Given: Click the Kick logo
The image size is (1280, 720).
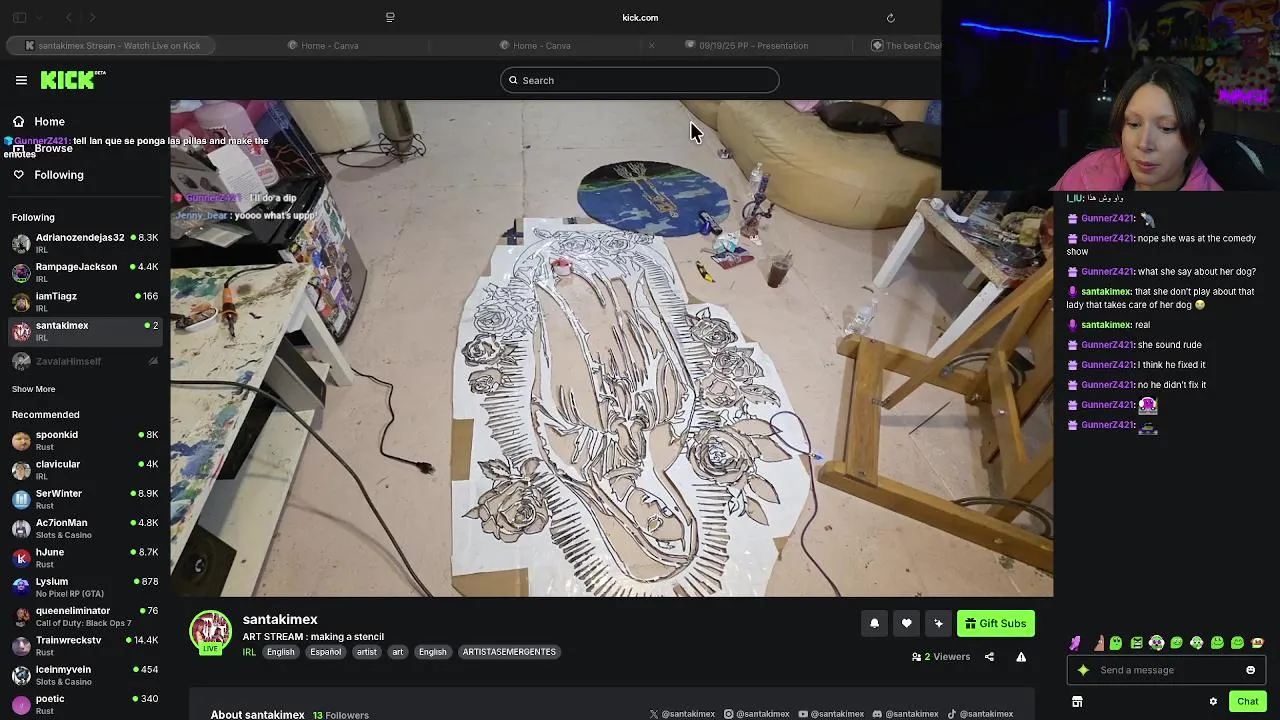Looking at the screenshot, I should pos(72,80).
